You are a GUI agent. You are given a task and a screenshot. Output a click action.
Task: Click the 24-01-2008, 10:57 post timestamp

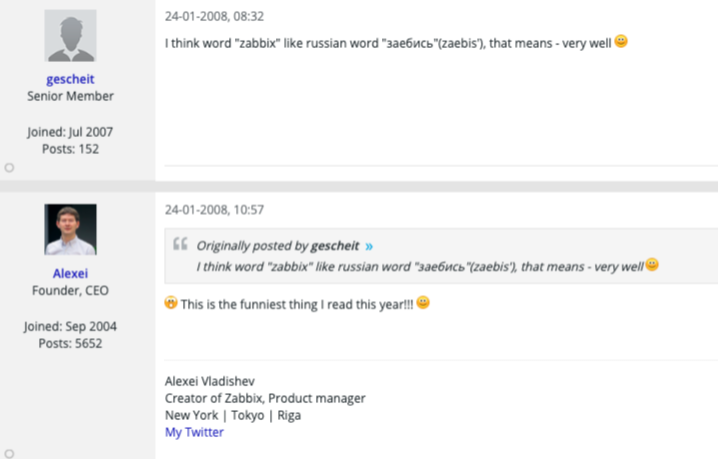pos(214,210)
